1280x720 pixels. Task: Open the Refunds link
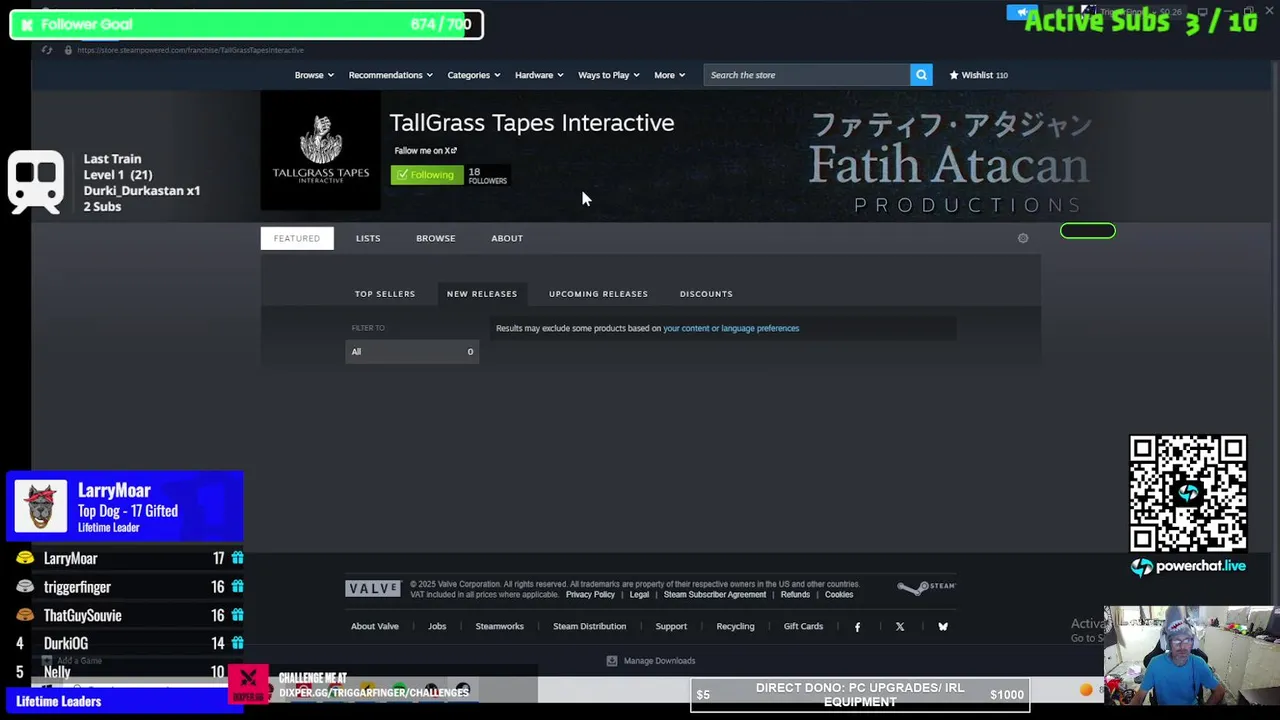[795, 595]
